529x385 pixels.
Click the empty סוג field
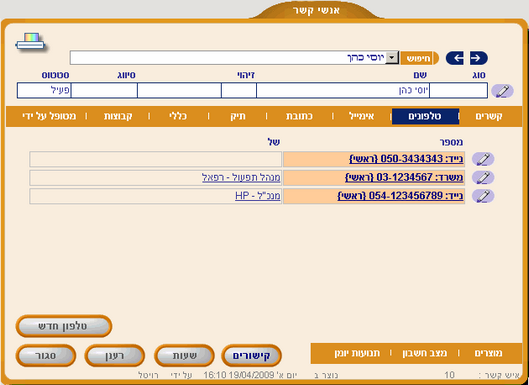[x=458, y=91]
